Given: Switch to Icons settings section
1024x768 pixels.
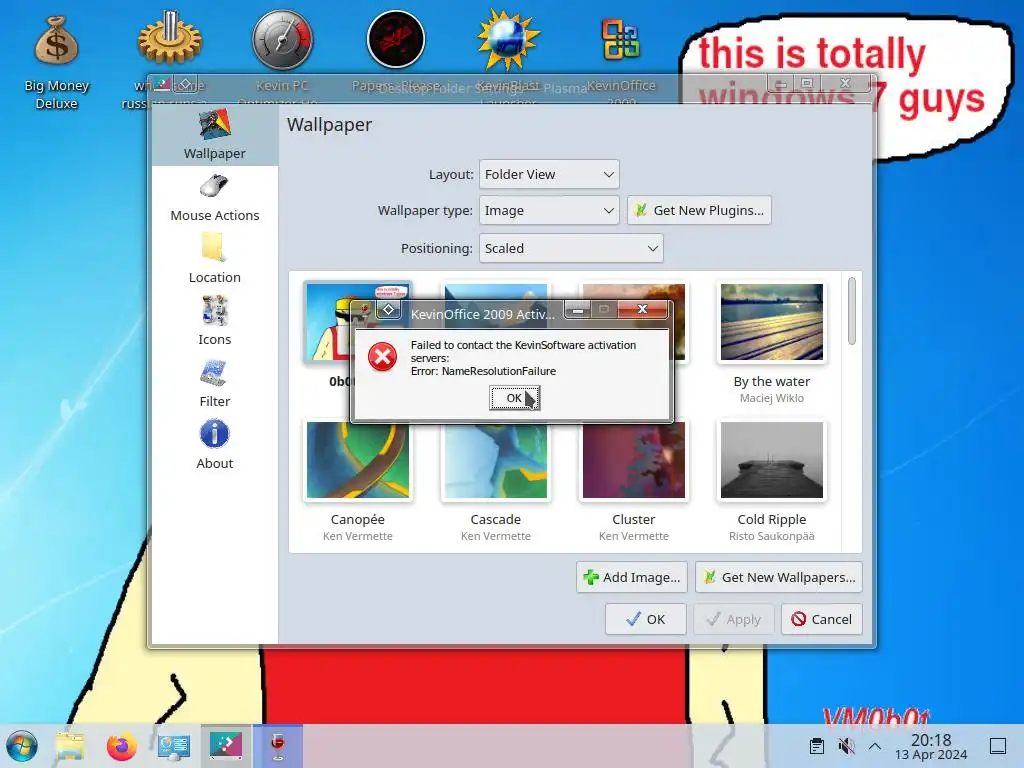Looking at the screenshot, I should 215,321.
